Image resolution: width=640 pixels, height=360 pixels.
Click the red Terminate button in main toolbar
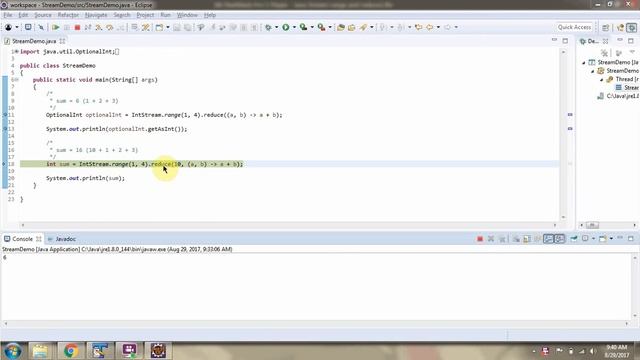click(x=77, y=27)
